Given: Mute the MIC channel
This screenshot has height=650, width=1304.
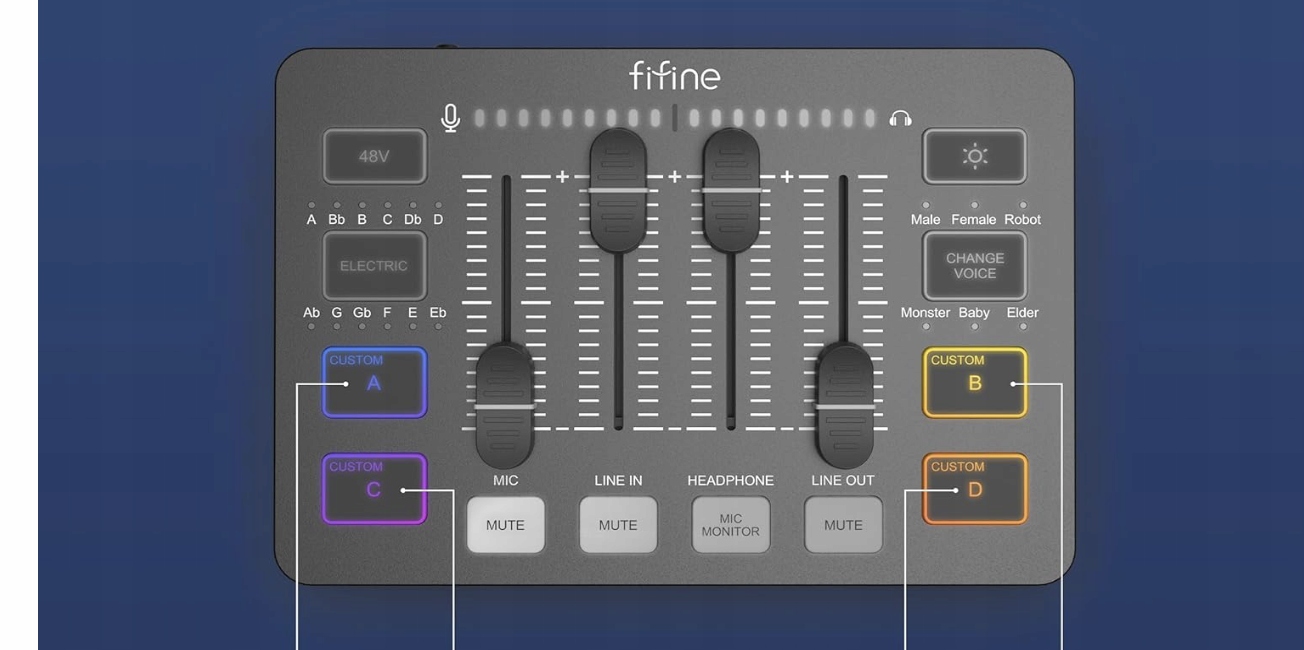Looking at the screenshot, I should point(505,525).
